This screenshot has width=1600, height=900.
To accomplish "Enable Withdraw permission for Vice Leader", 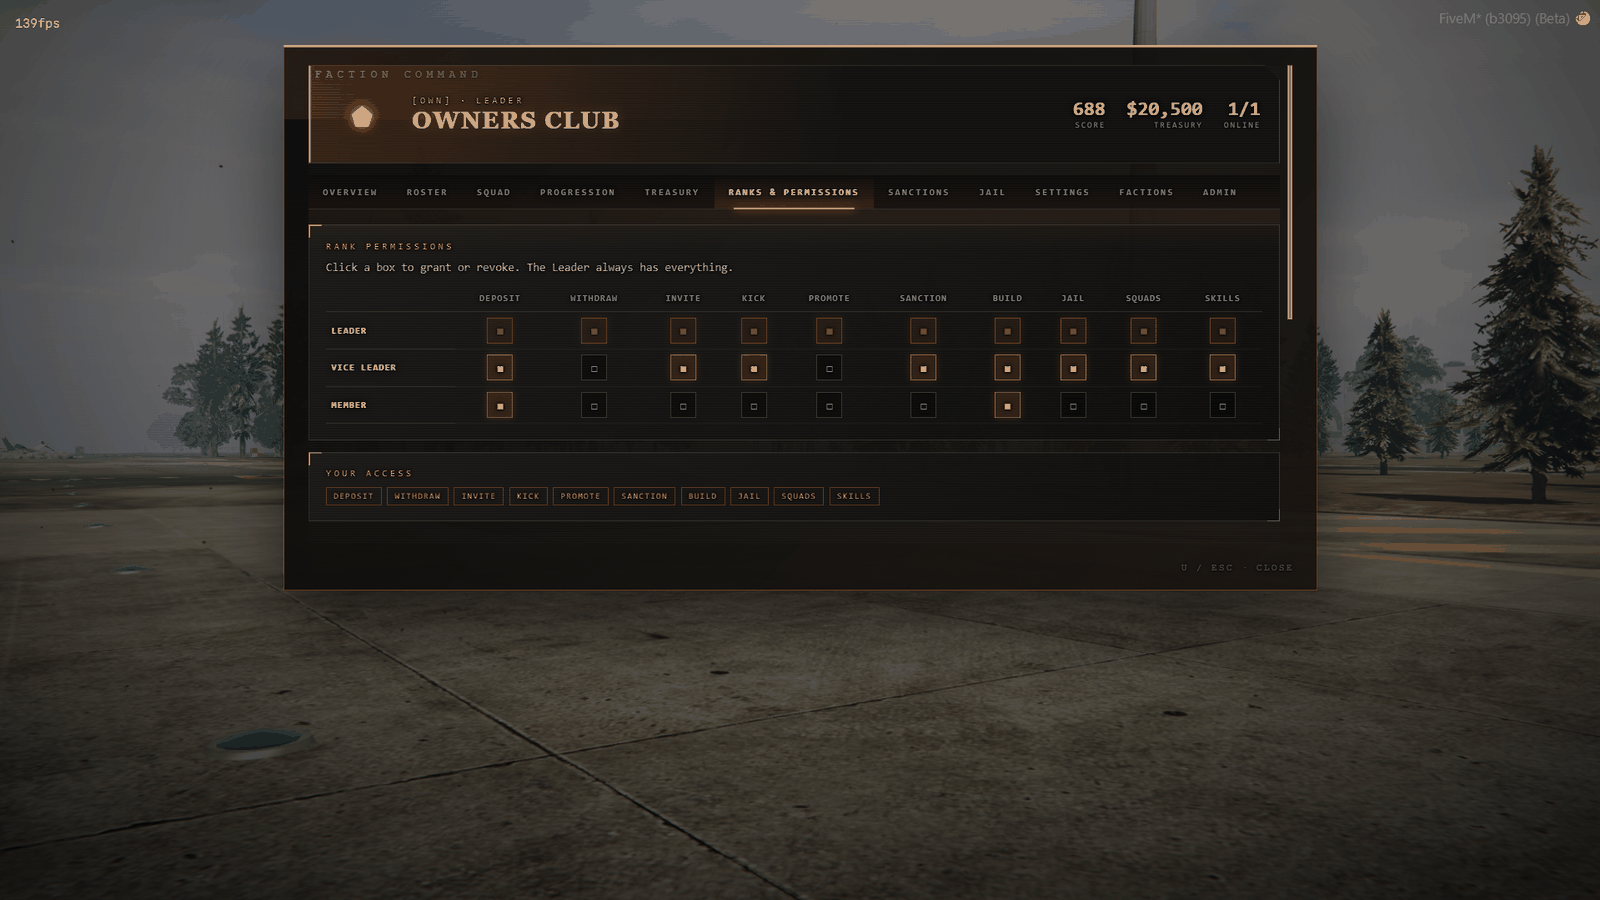I will point(594,368).
